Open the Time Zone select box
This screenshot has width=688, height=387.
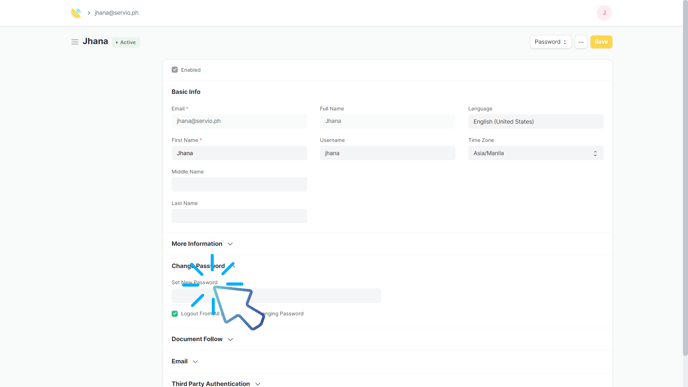point(536,153)
